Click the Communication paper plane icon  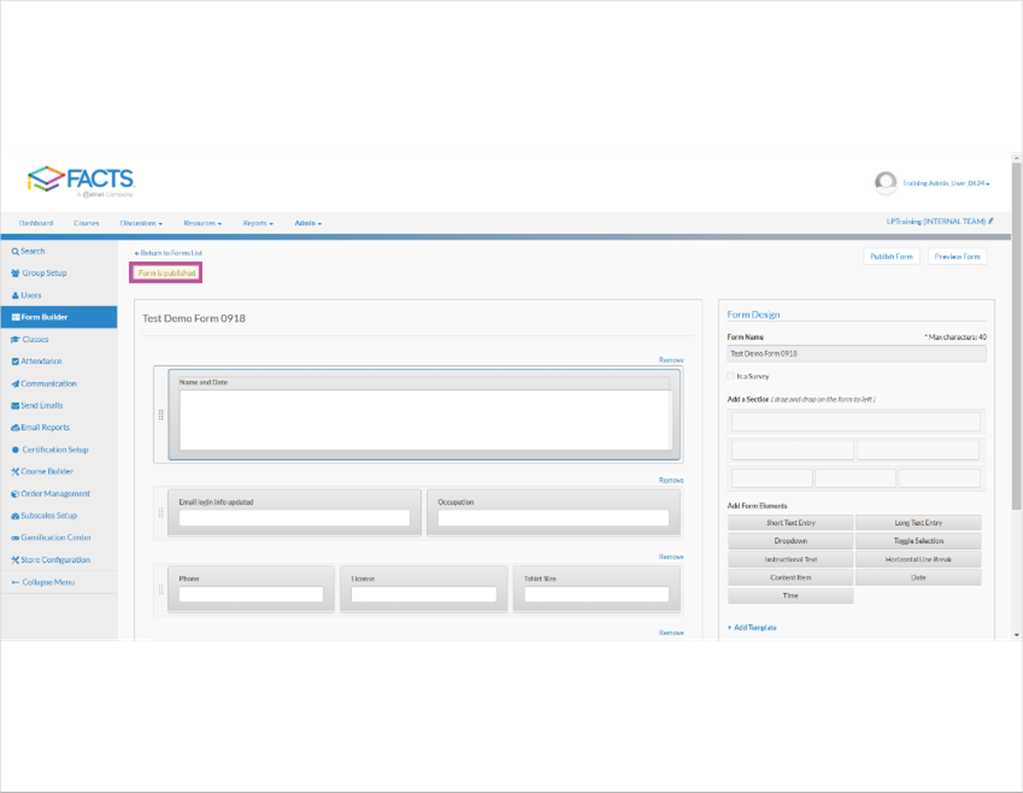coord(15,384)
